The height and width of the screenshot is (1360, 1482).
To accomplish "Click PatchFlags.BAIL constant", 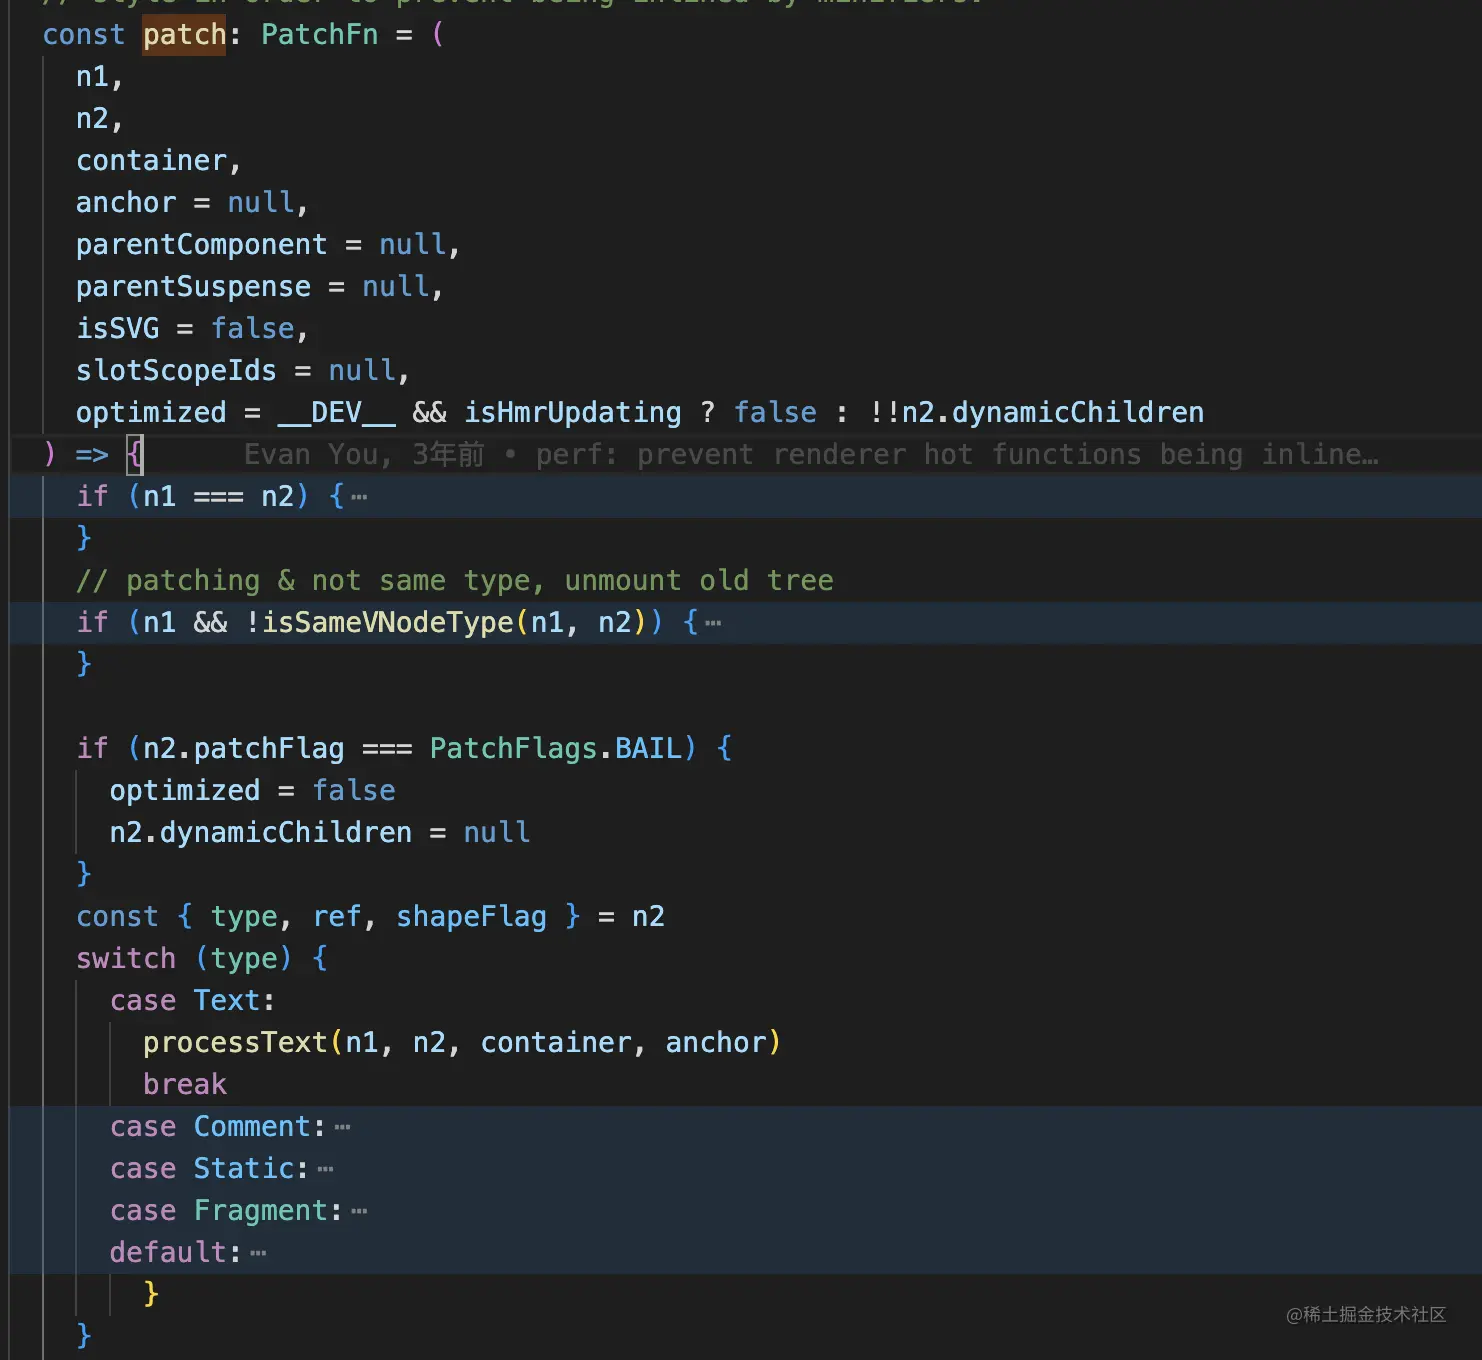I will (x=555, y=749).
